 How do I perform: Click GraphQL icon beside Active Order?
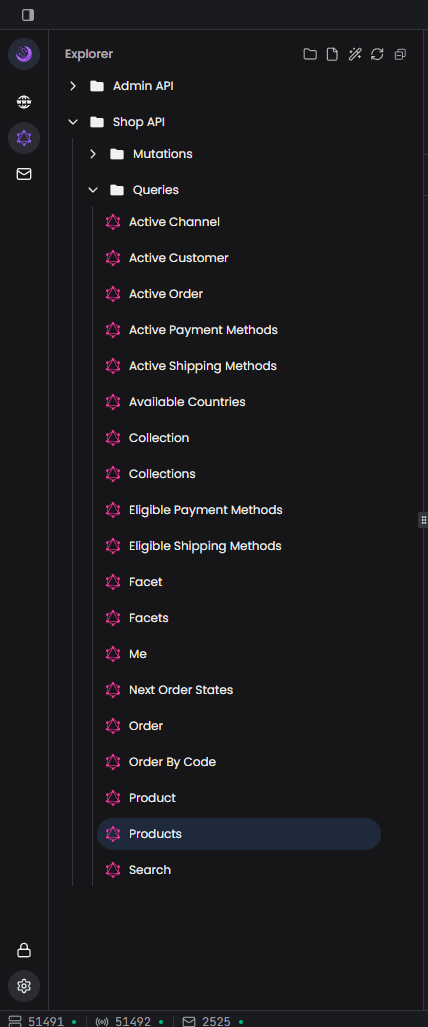(x=113, y=294)
